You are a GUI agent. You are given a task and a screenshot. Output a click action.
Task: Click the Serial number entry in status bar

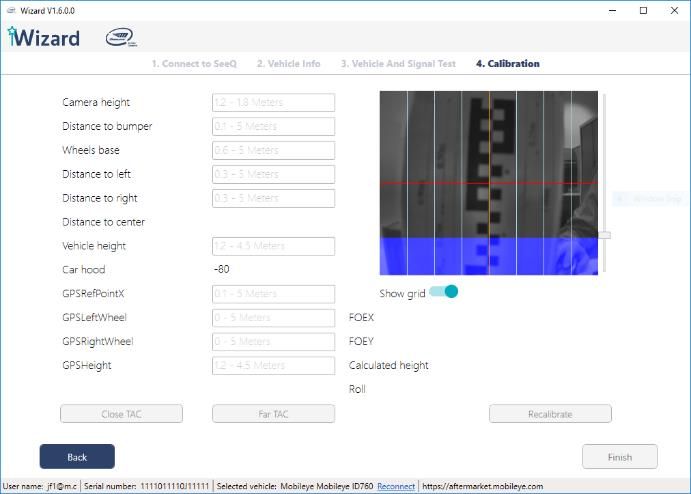coord(146,487)
